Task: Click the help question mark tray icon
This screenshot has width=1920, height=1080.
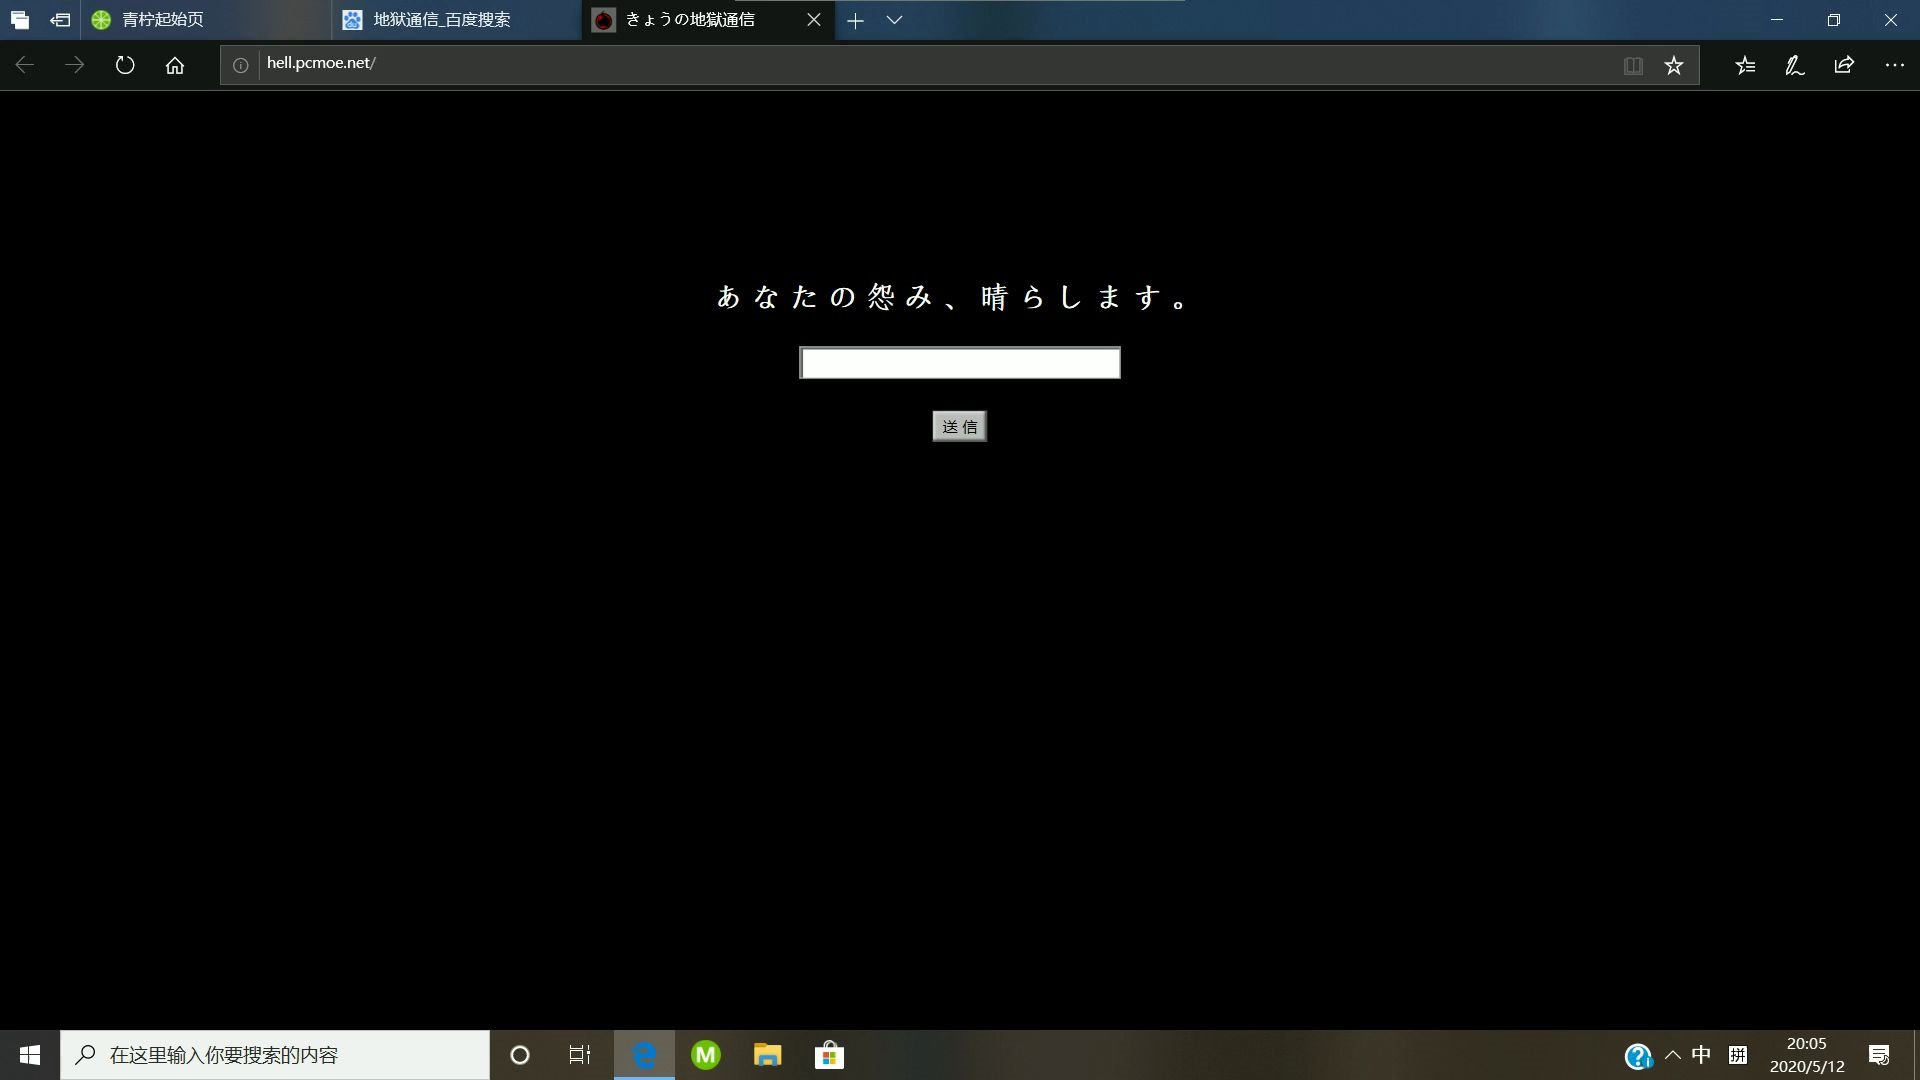Action: (x=1638, y=1056)
